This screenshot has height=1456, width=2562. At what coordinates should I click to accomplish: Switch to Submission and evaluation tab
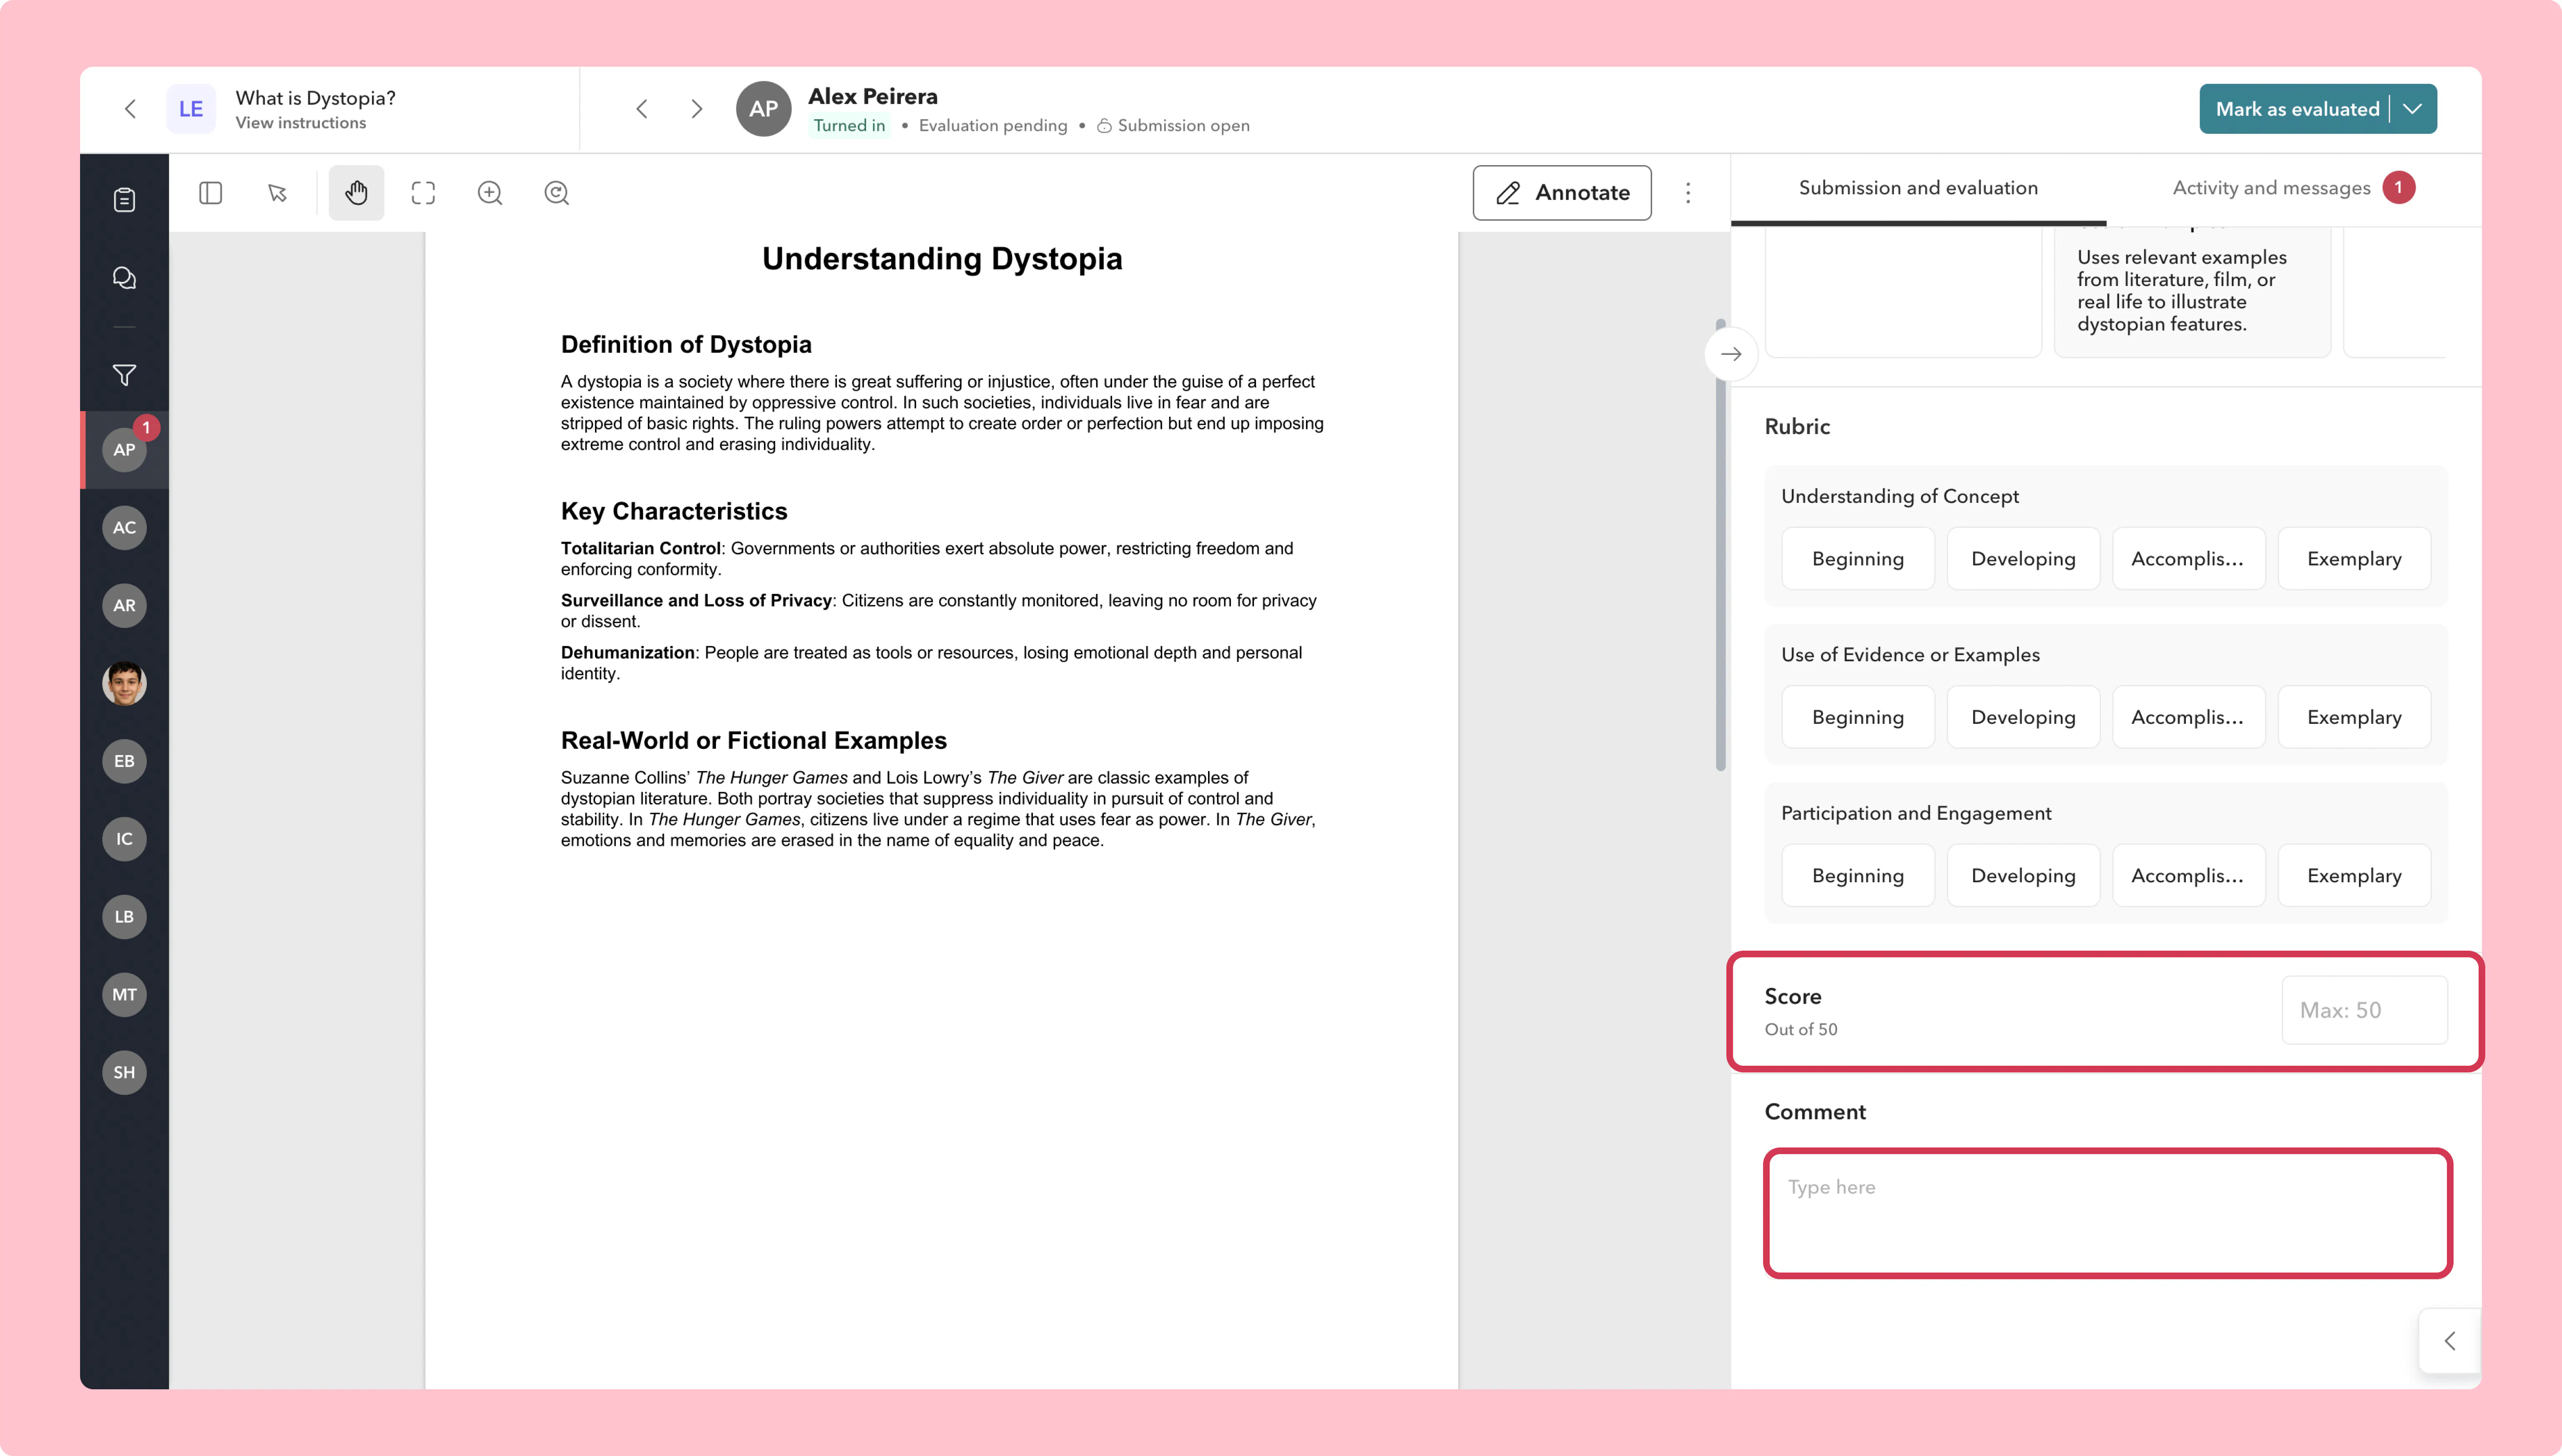pyautogui.click(x=1918, y=188)
